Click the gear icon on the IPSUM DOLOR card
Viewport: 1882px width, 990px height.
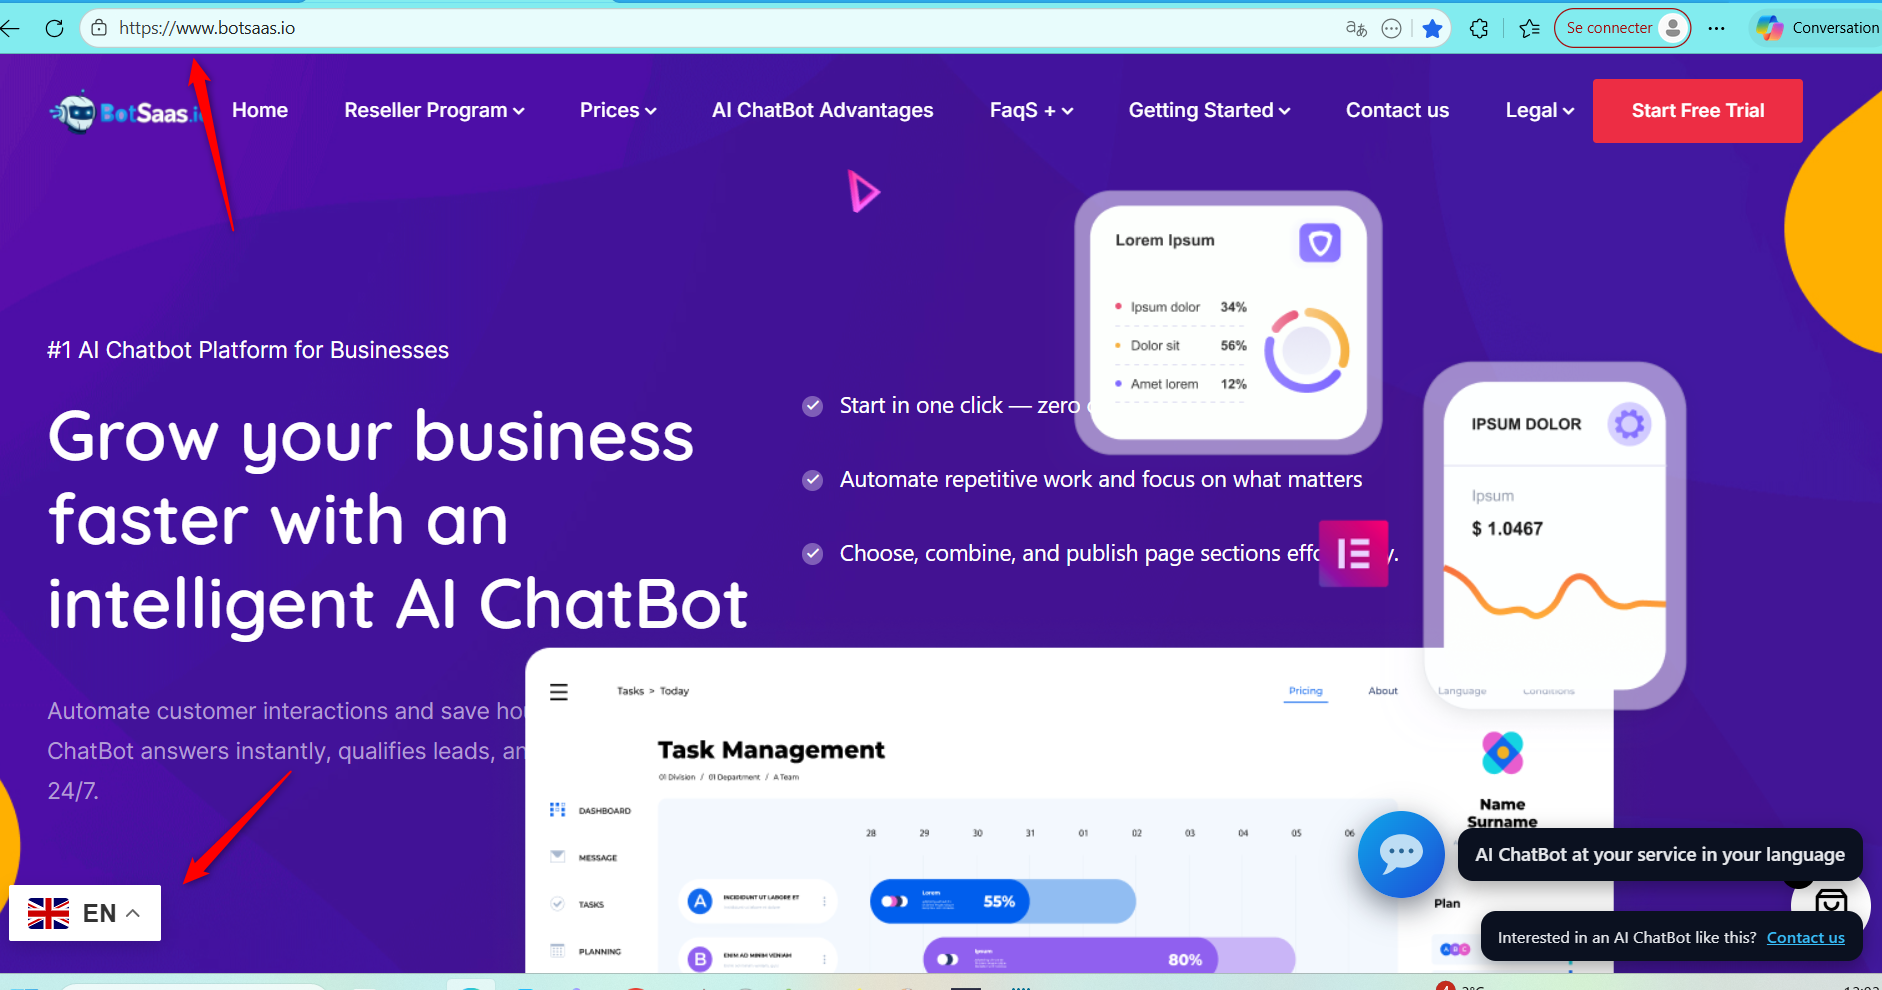(1628, 424)
